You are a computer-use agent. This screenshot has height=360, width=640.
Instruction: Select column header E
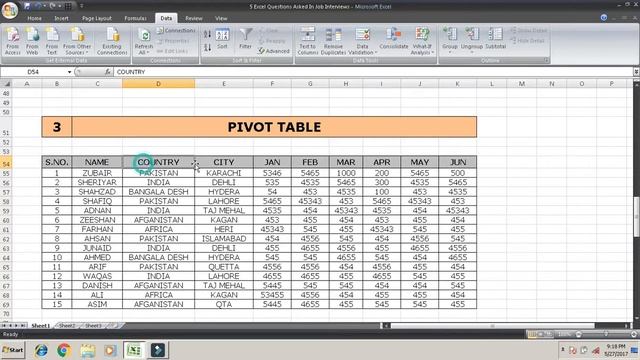tap(224, 84)
